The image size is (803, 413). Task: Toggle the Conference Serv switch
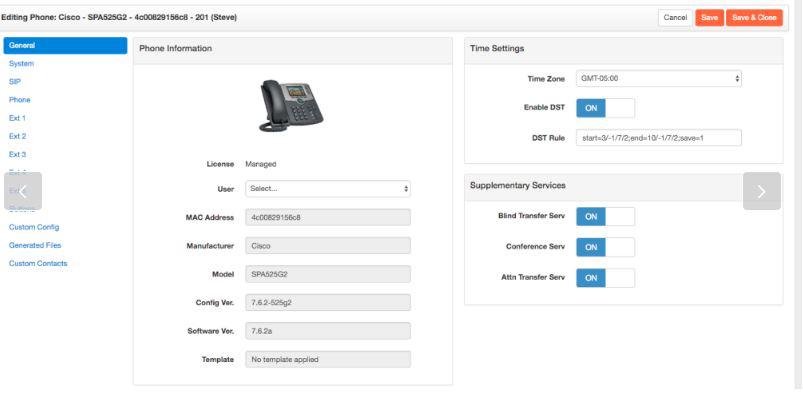coord(605,247)
